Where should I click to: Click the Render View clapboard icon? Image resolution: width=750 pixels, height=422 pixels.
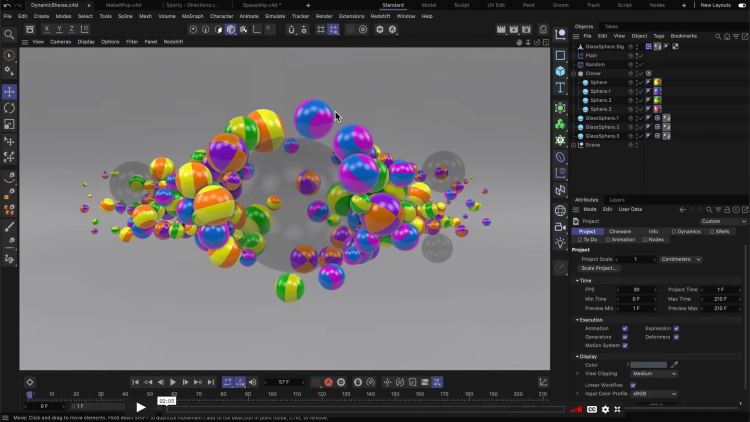[501, 29]
